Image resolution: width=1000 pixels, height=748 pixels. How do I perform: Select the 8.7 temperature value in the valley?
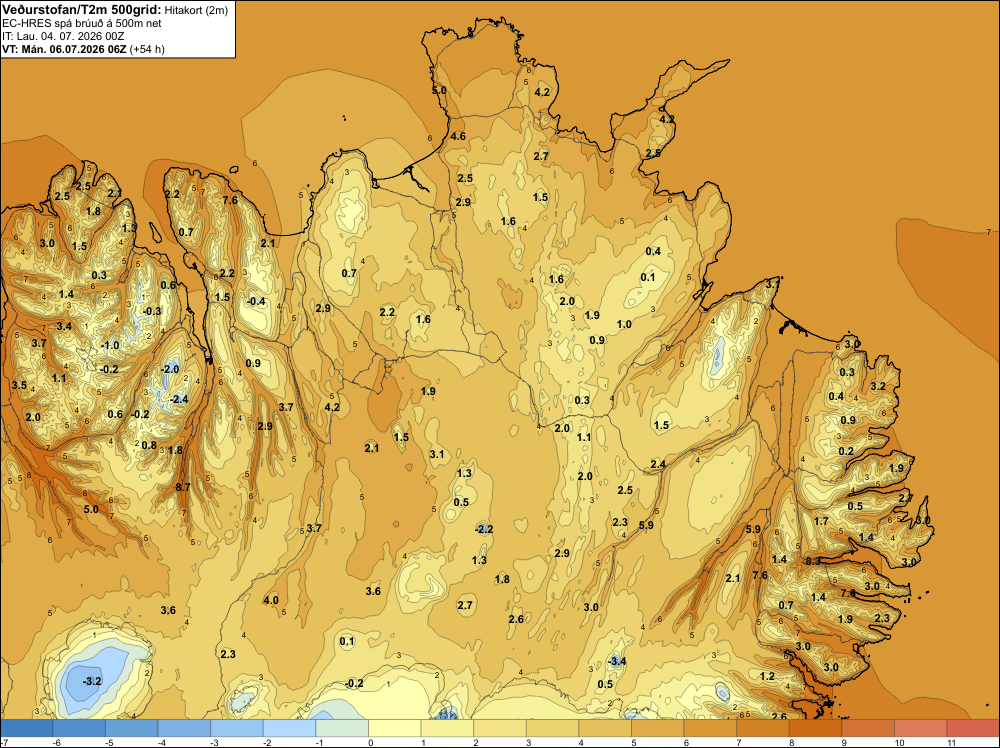183,487
